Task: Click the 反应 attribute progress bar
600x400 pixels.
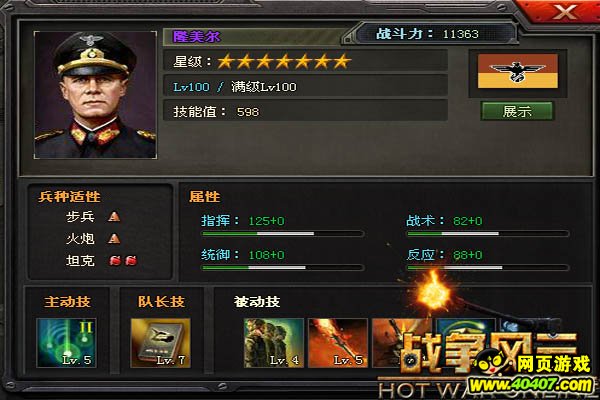Action: (x=488, y=268)
